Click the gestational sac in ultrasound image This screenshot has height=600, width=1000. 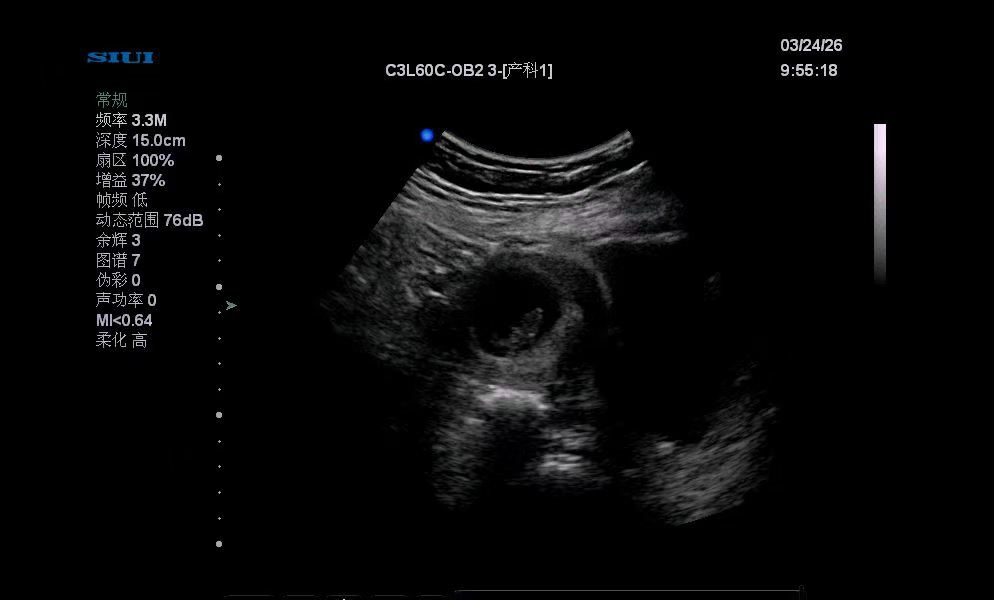525,312
